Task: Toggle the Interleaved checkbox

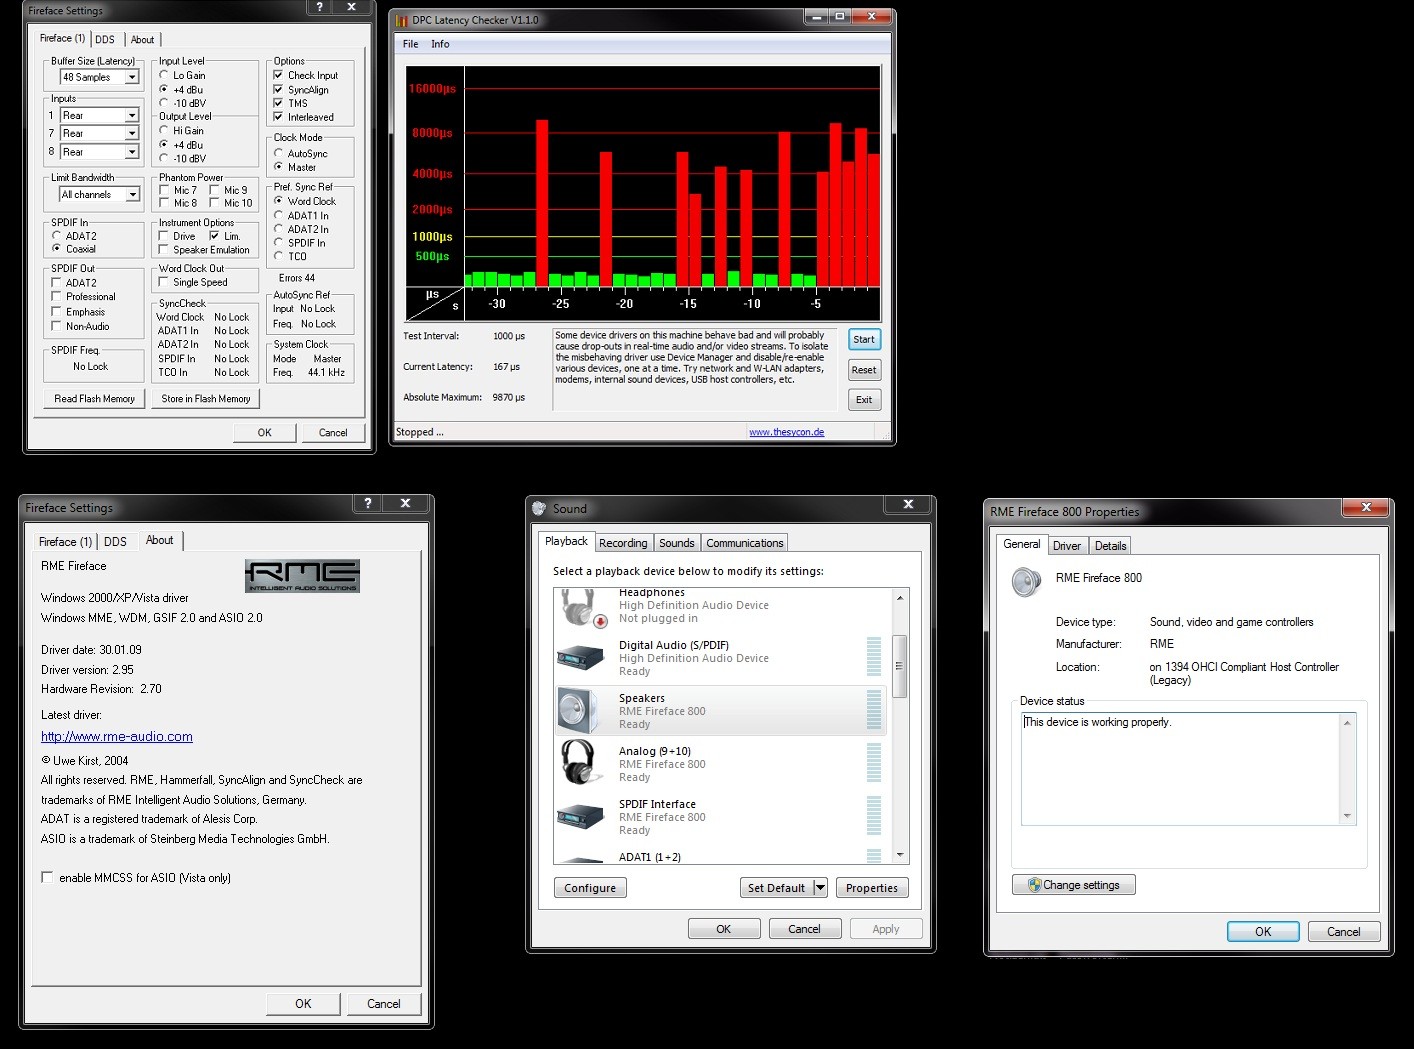Action: (x=278, y=117)
